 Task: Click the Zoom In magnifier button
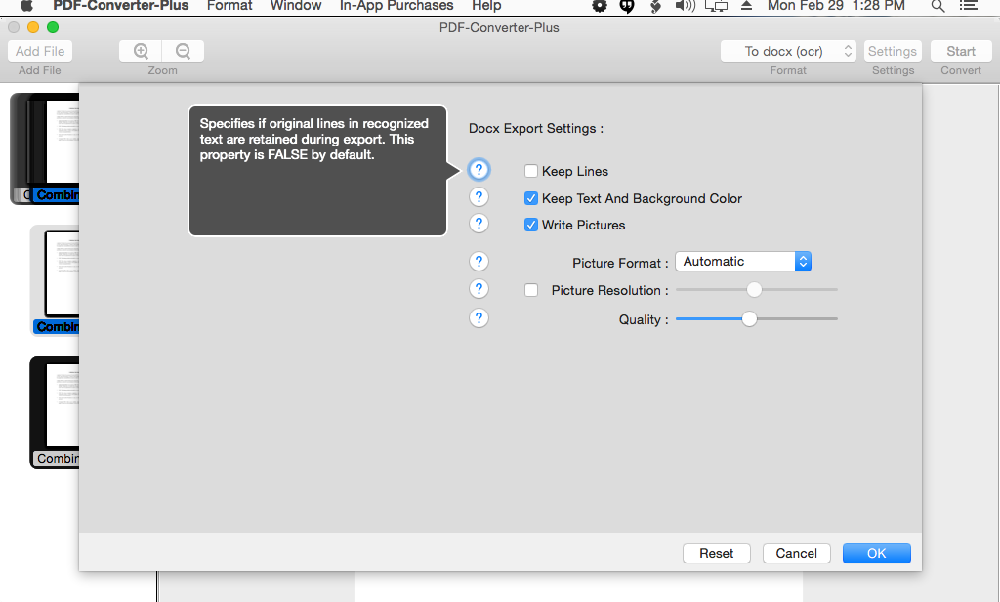(140, 51)
